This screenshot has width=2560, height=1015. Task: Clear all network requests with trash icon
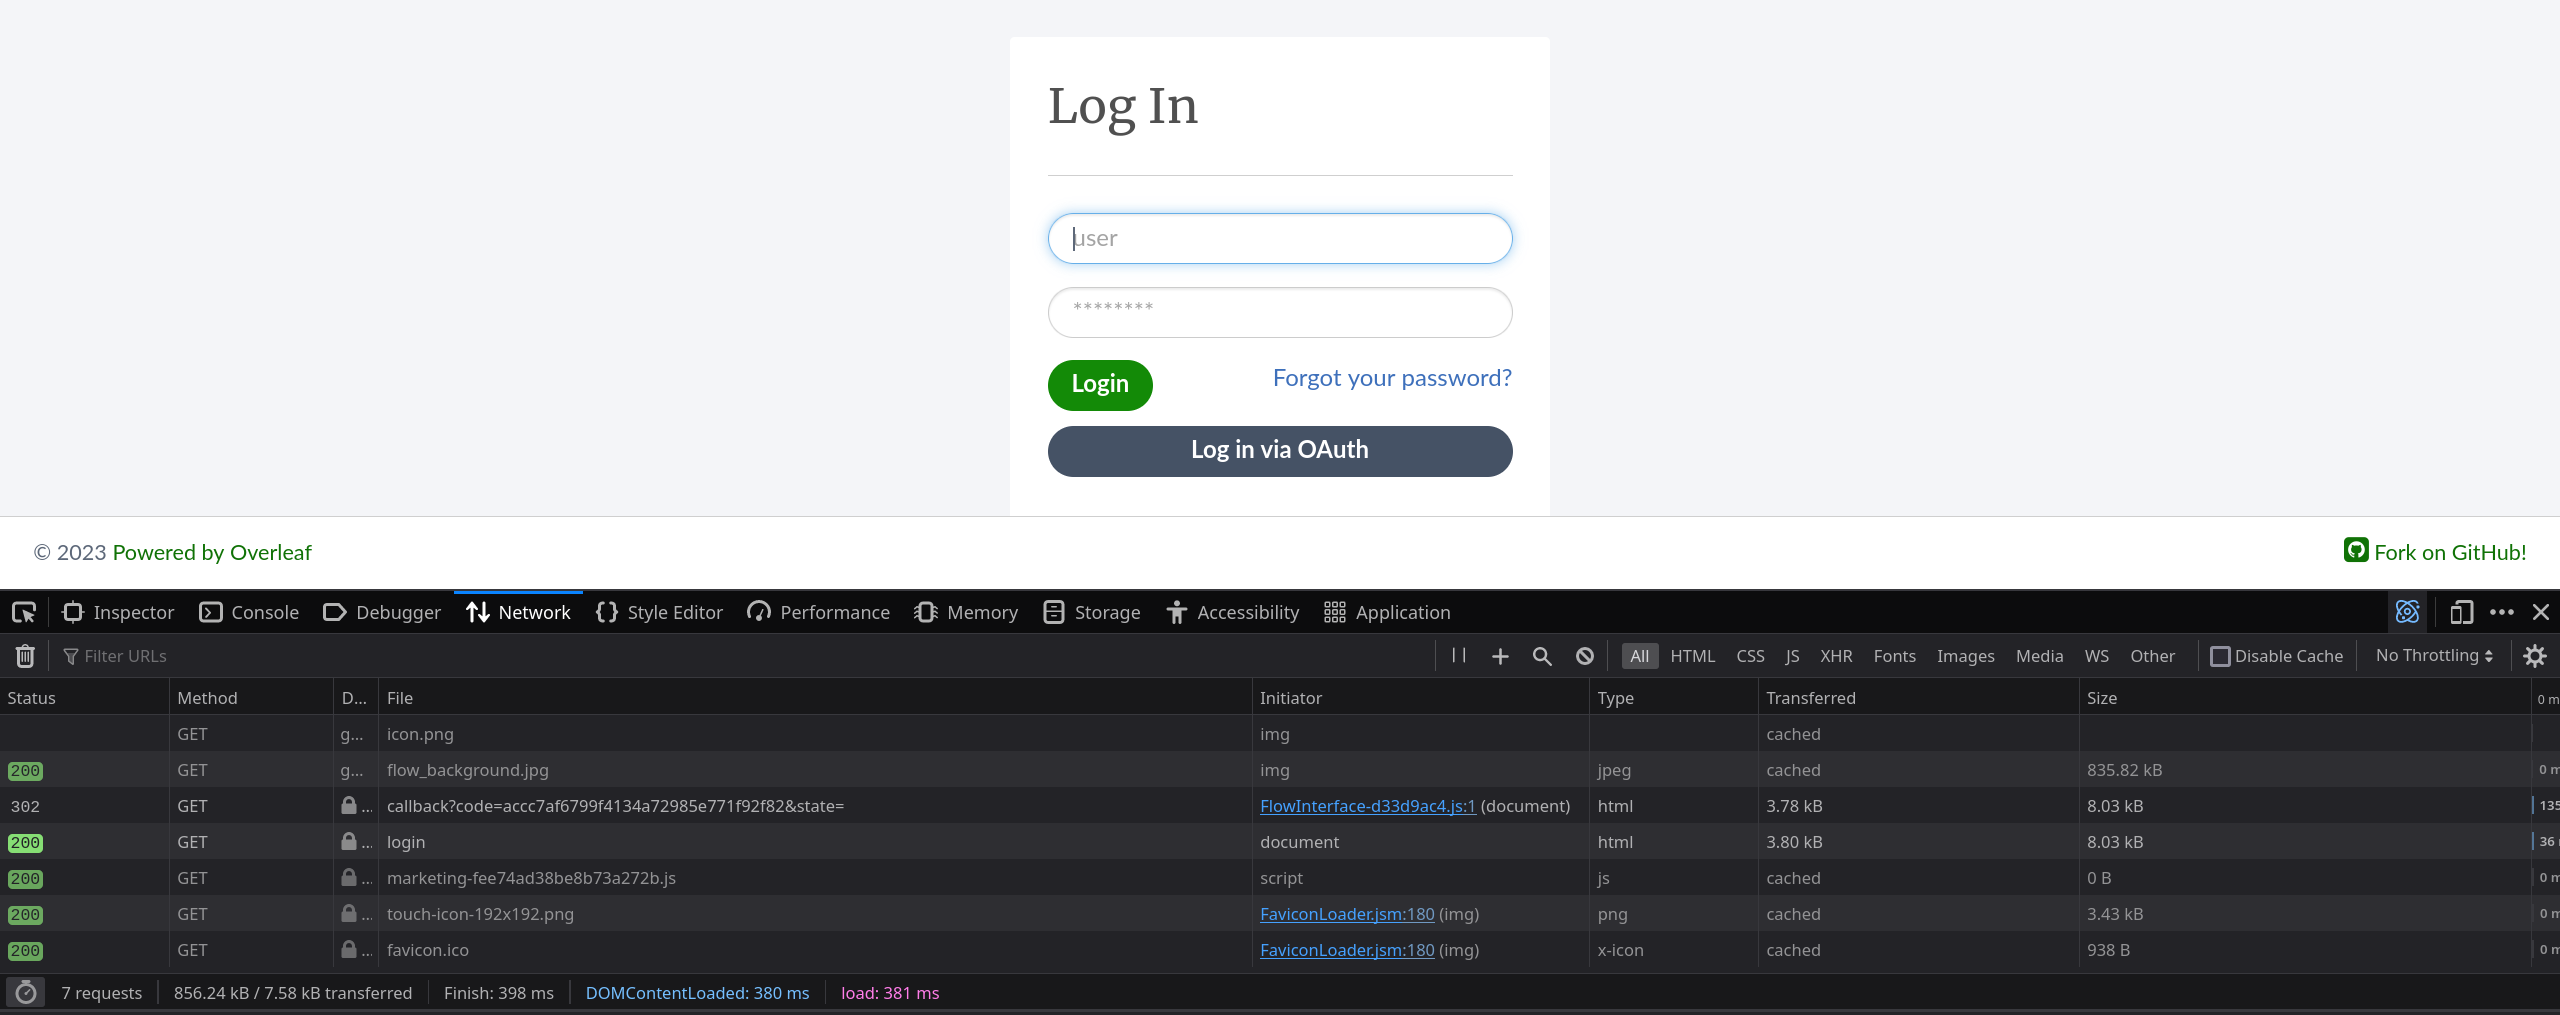[24, 655]
